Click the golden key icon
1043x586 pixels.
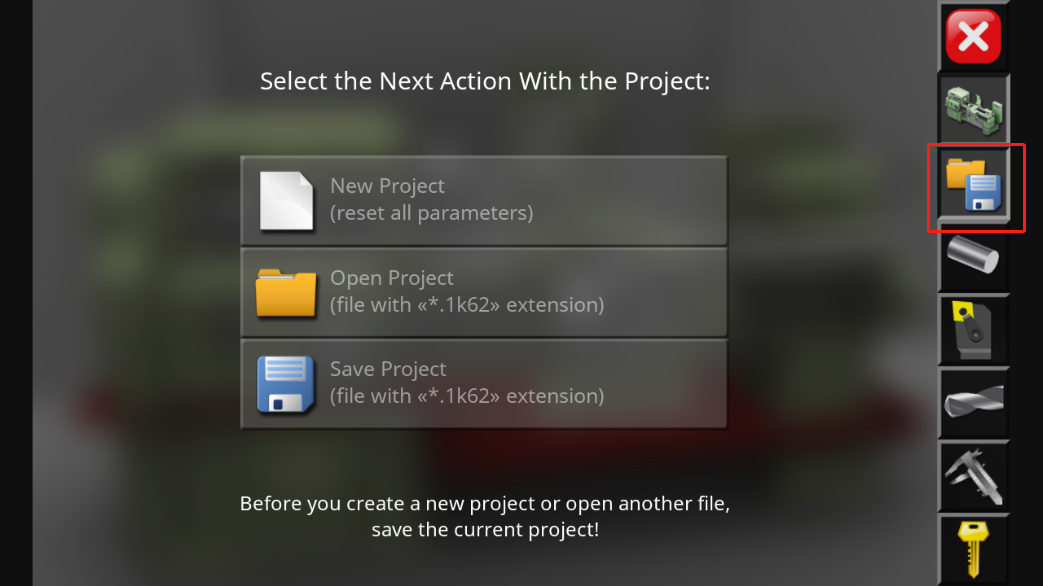pyautogui.click(x=973, y=547)
